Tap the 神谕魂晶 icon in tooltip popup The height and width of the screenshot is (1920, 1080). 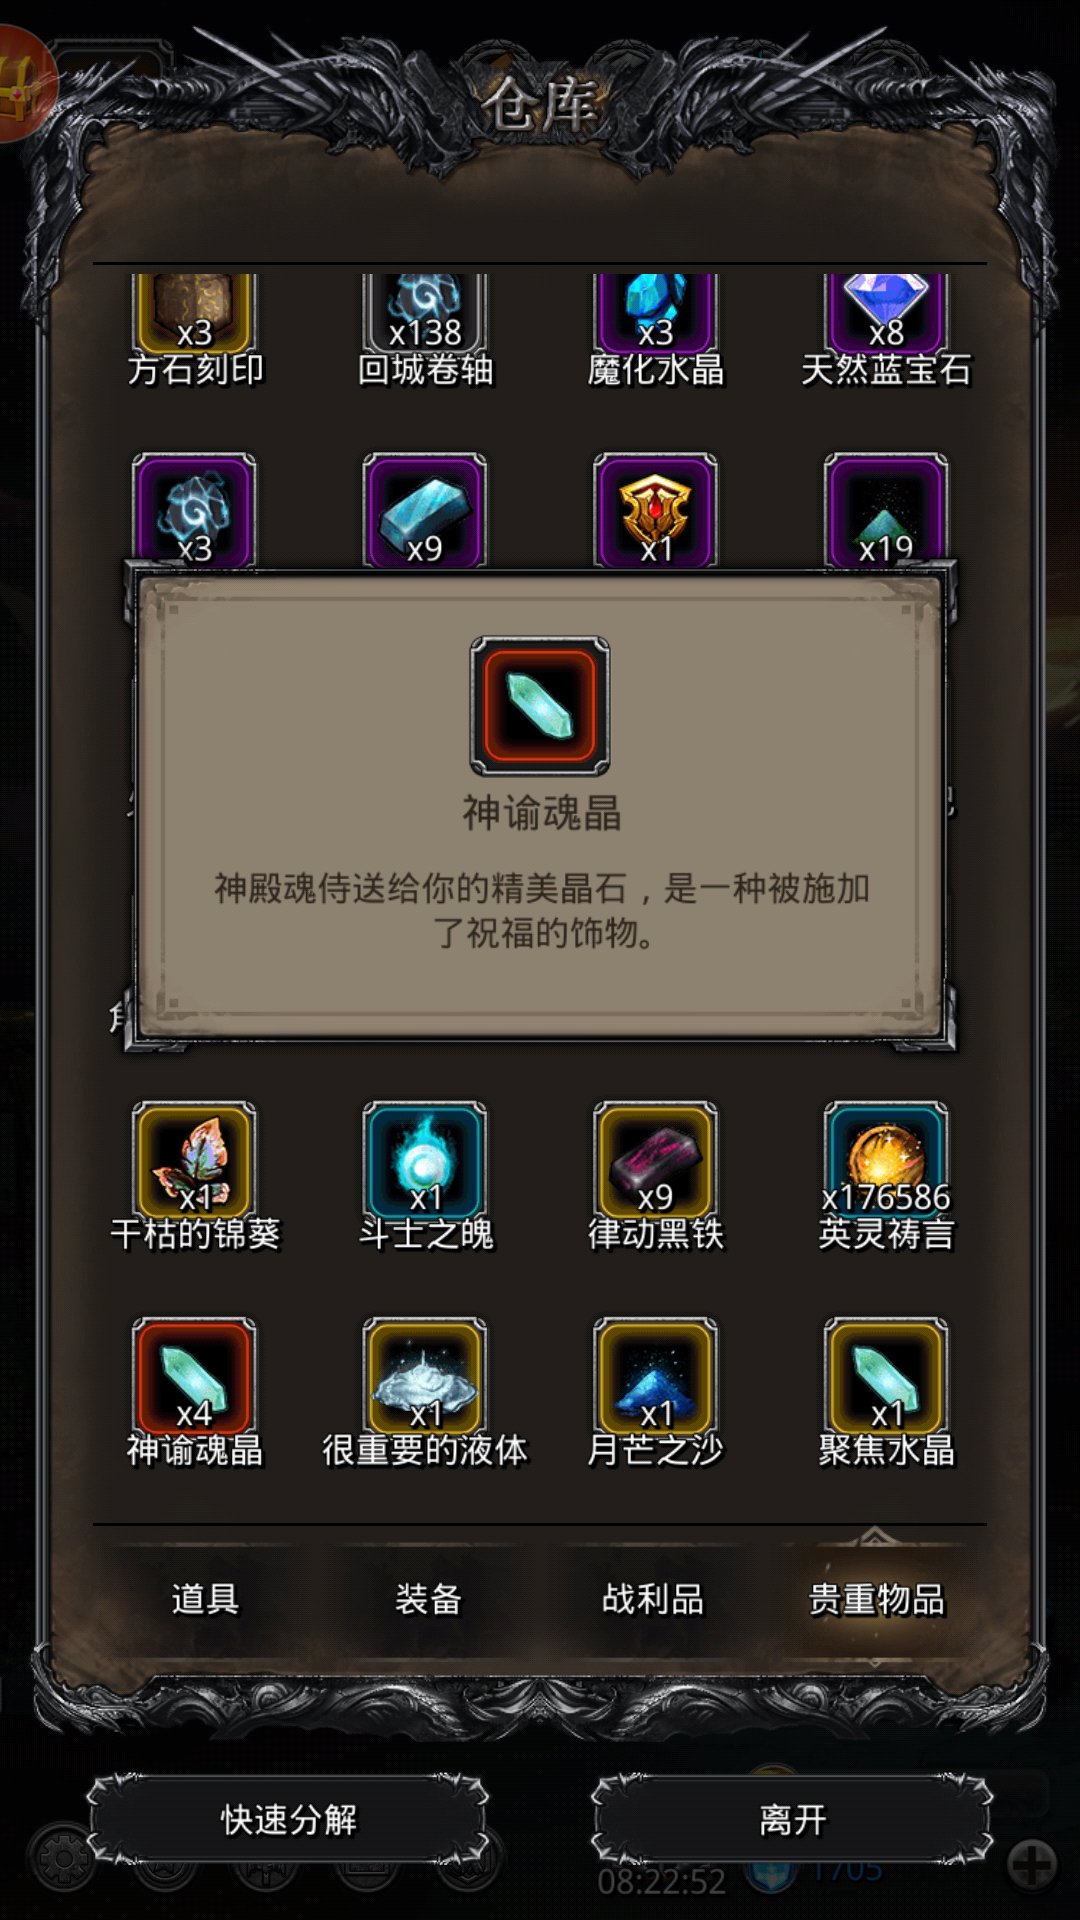click(540, 706)
